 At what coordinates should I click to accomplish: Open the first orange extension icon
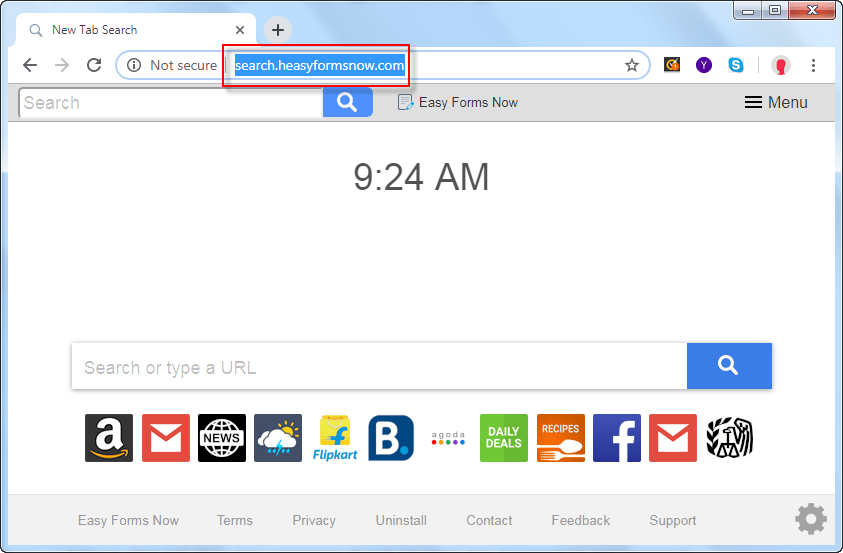(x=672, y=65)
